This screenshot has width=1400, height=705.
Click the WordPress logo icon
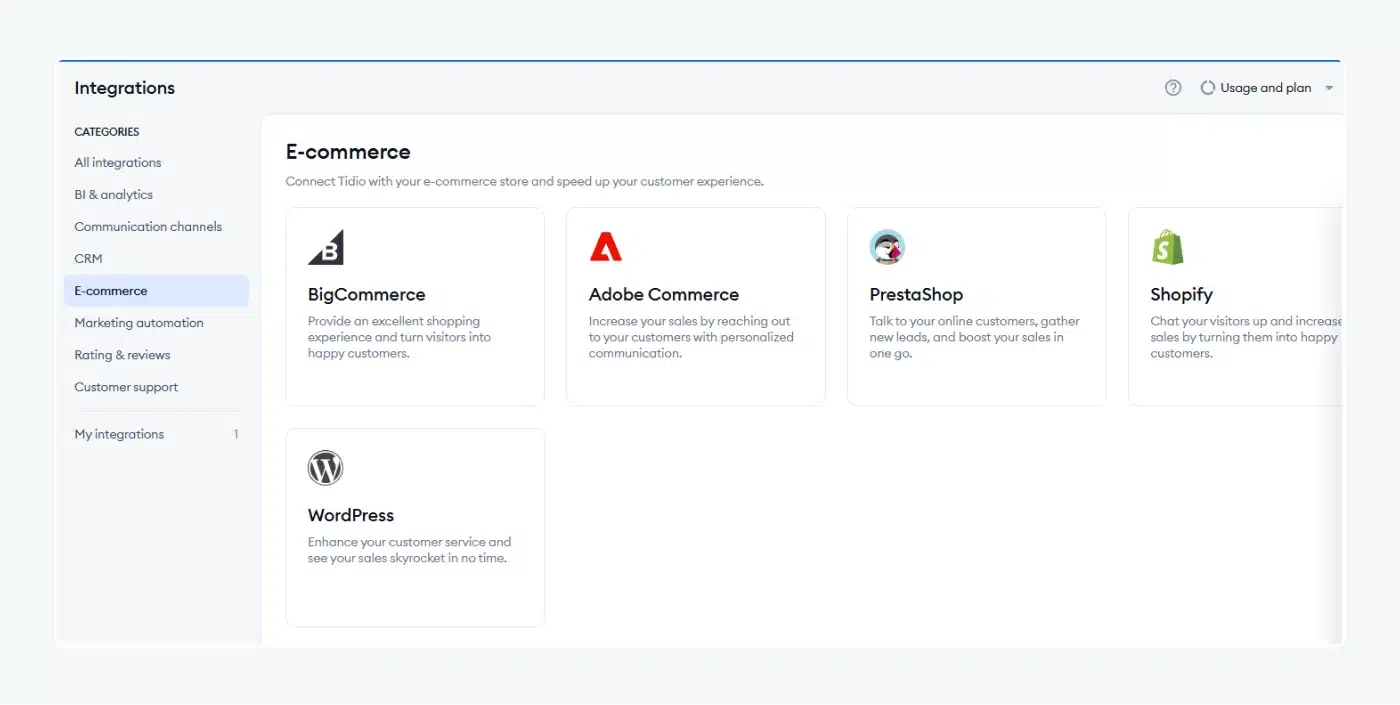click(326, 468)
